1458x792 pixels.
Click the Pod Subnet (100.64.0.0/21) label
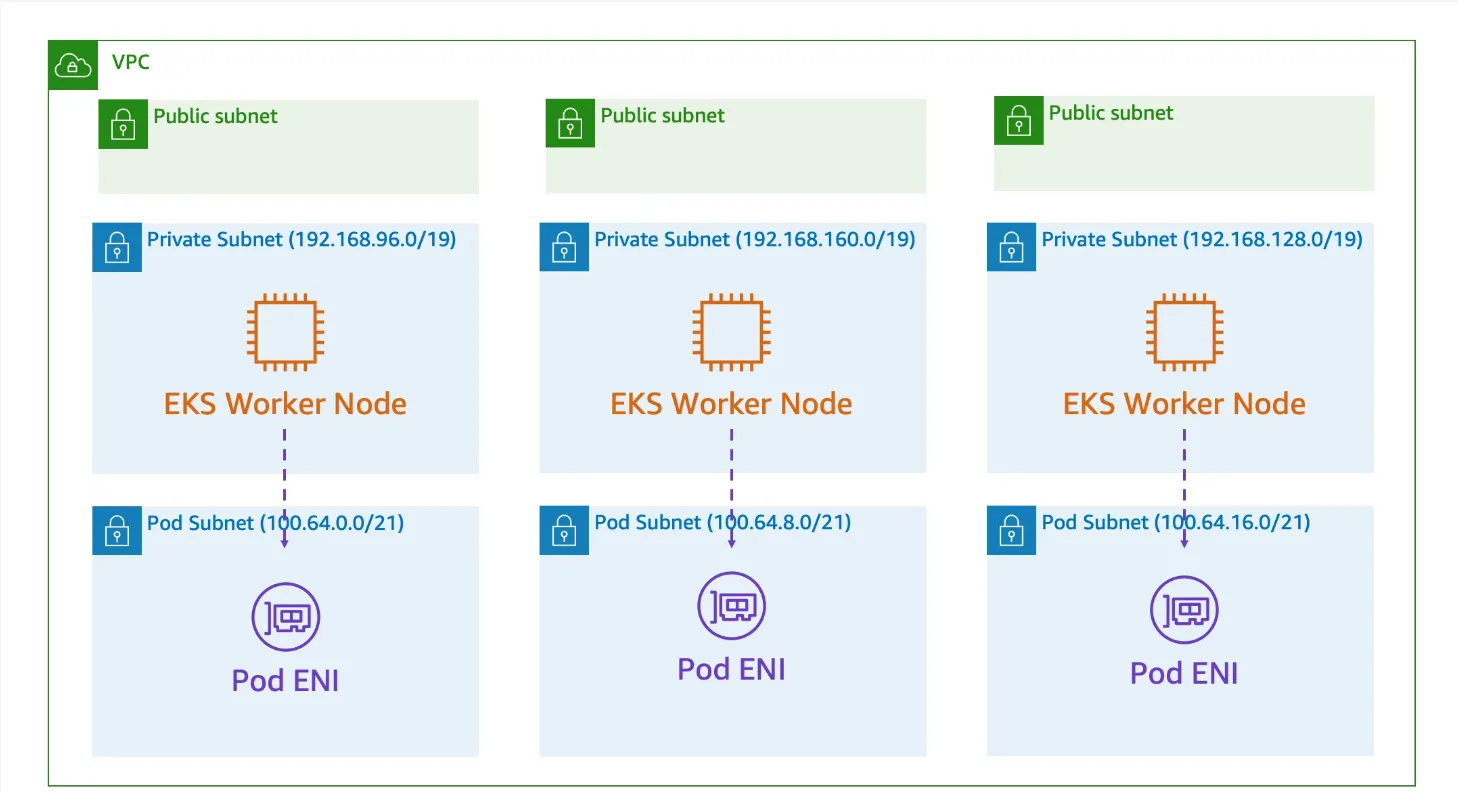coord(276,523)
